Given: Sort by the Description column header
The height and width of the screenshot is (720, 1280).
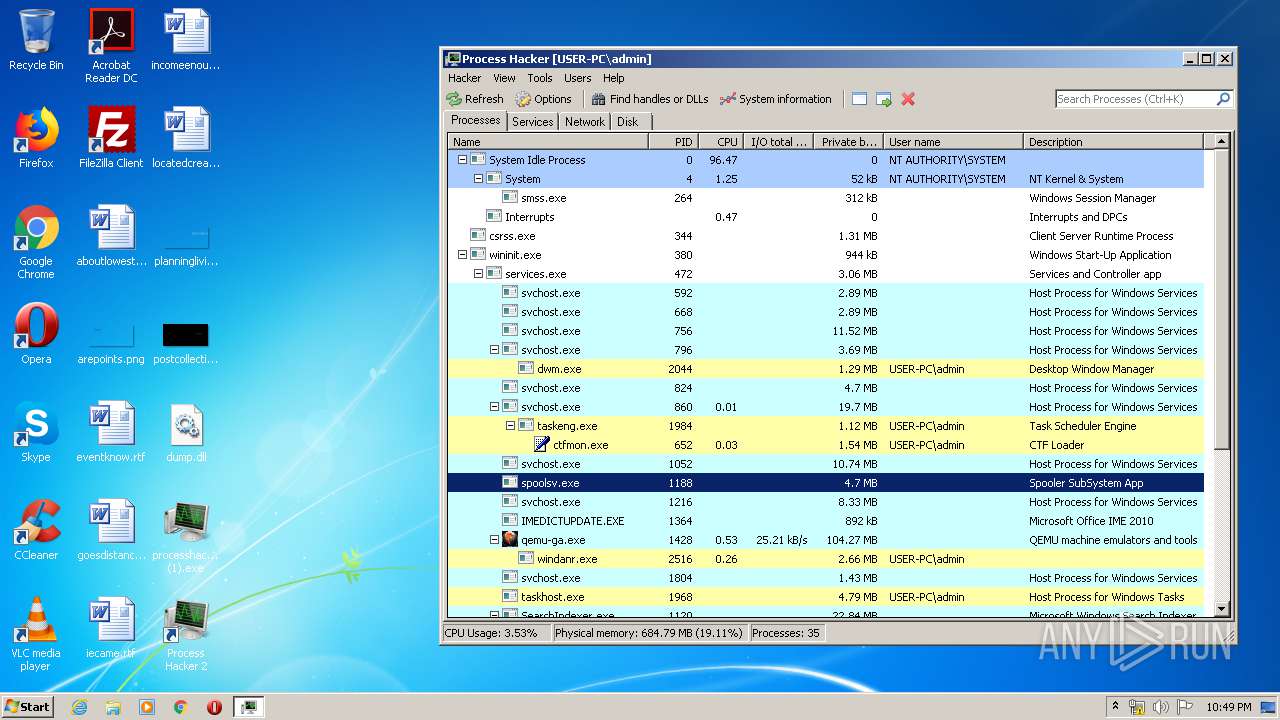Looking at the screenshot, I should coord(1114,142).
